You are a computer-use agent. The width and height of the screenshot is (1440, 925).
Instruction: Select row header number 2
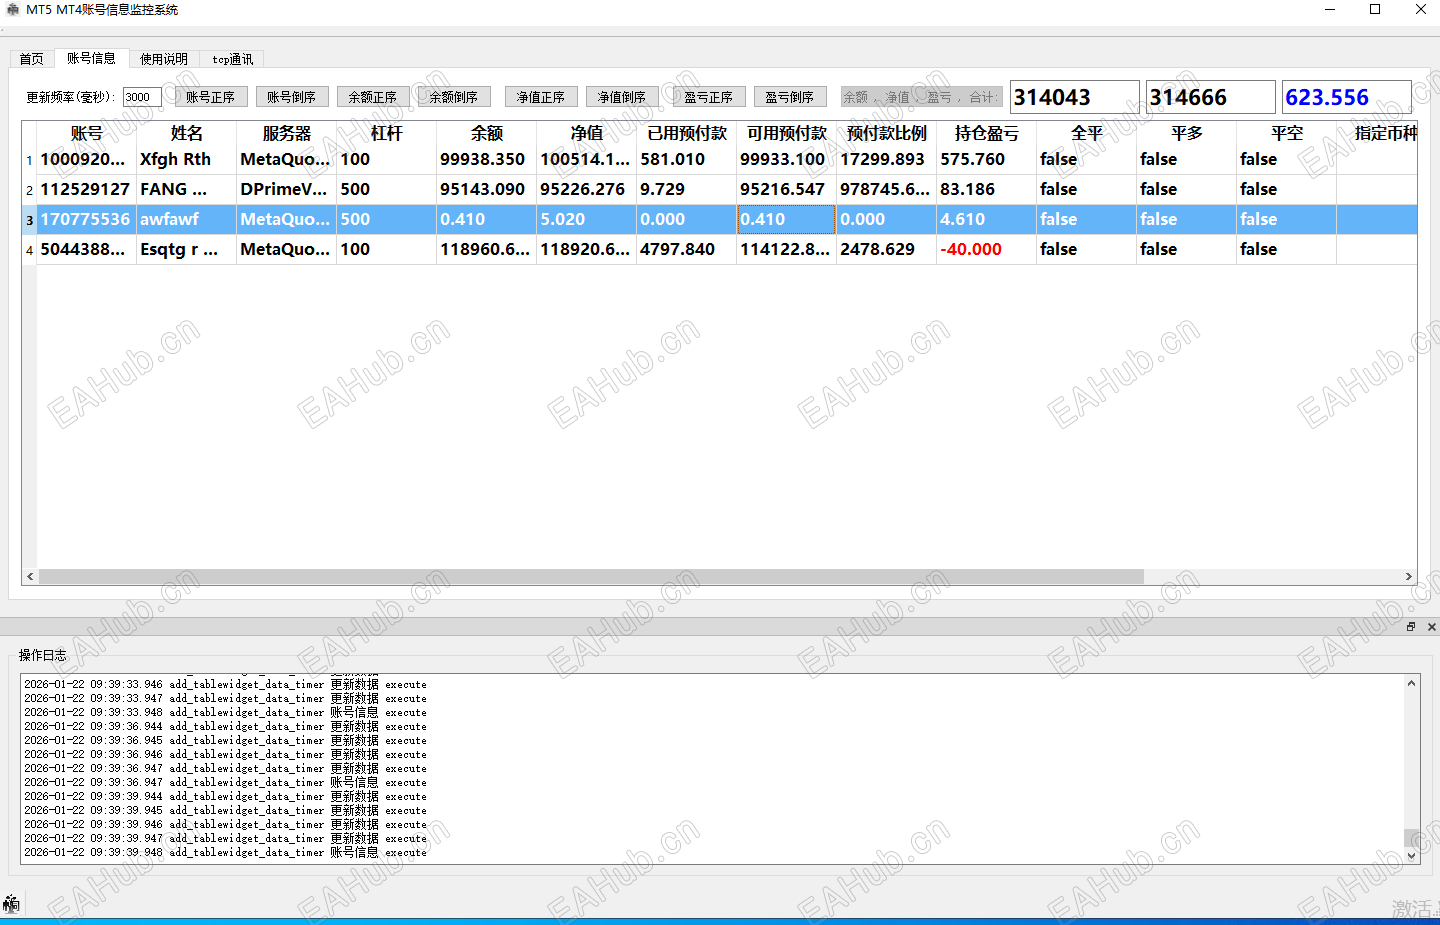29,190
